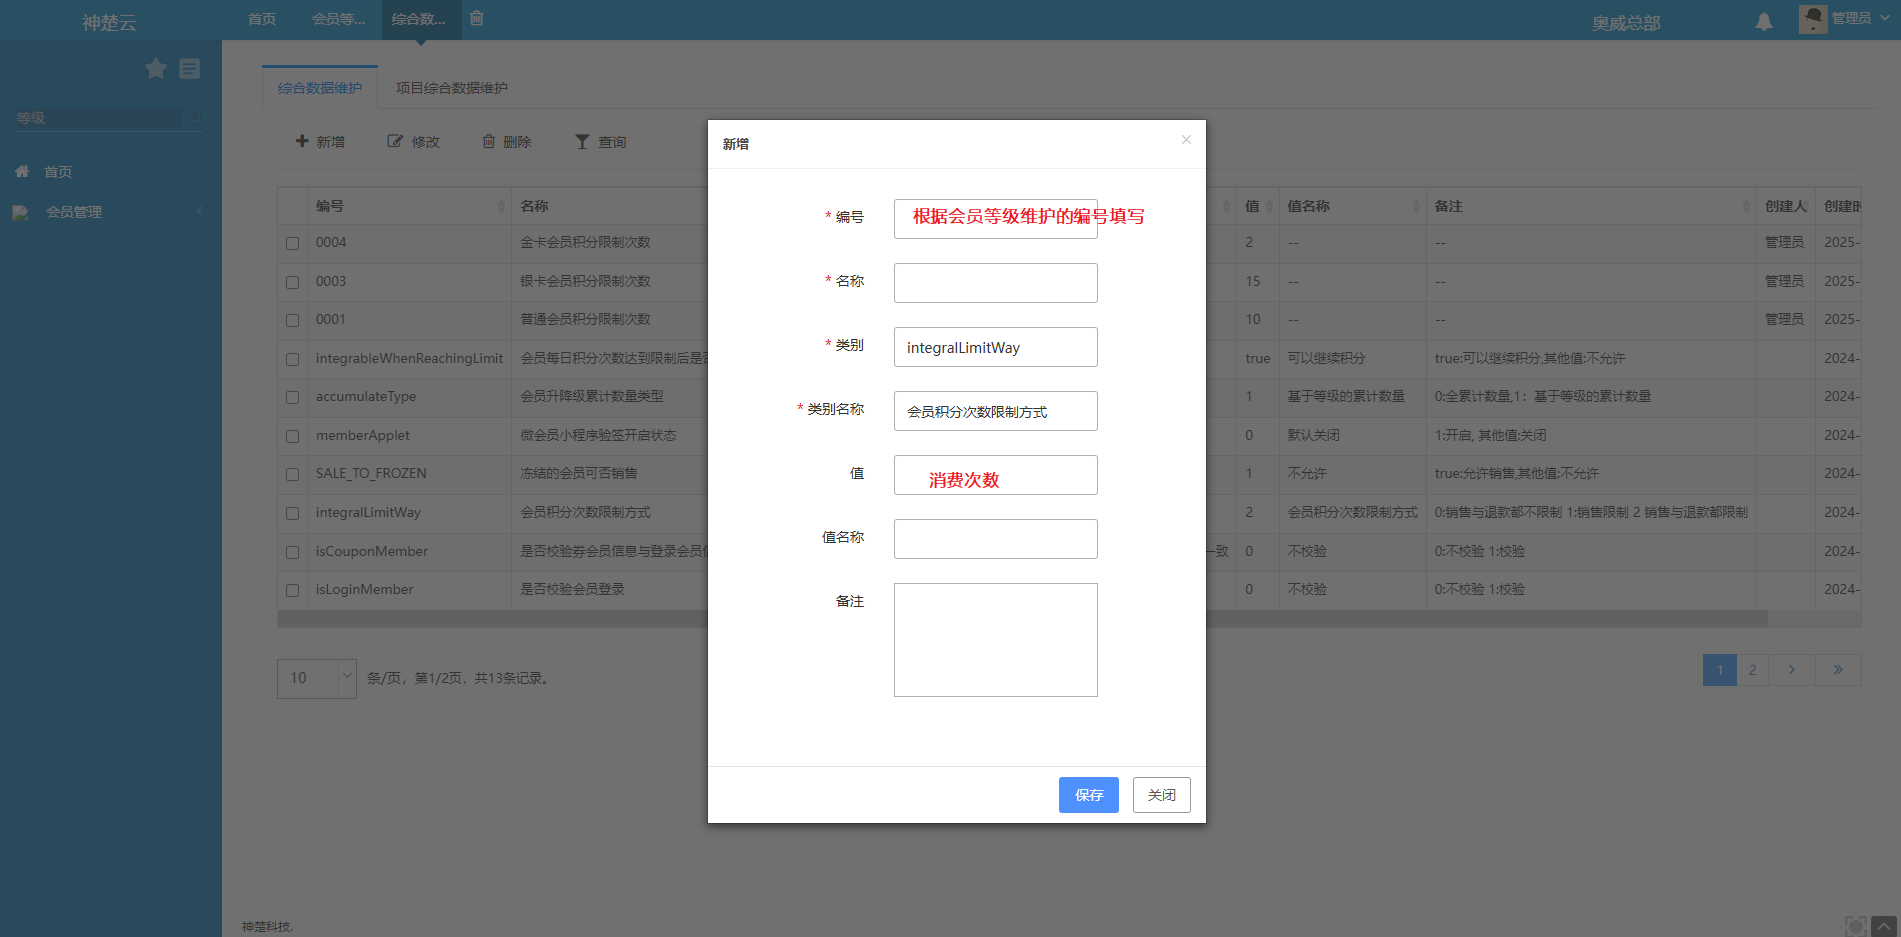The height and width of the screenshot is (937, 1901).
Task: Open the notification bell
Action: click(x=1764, y=21)
